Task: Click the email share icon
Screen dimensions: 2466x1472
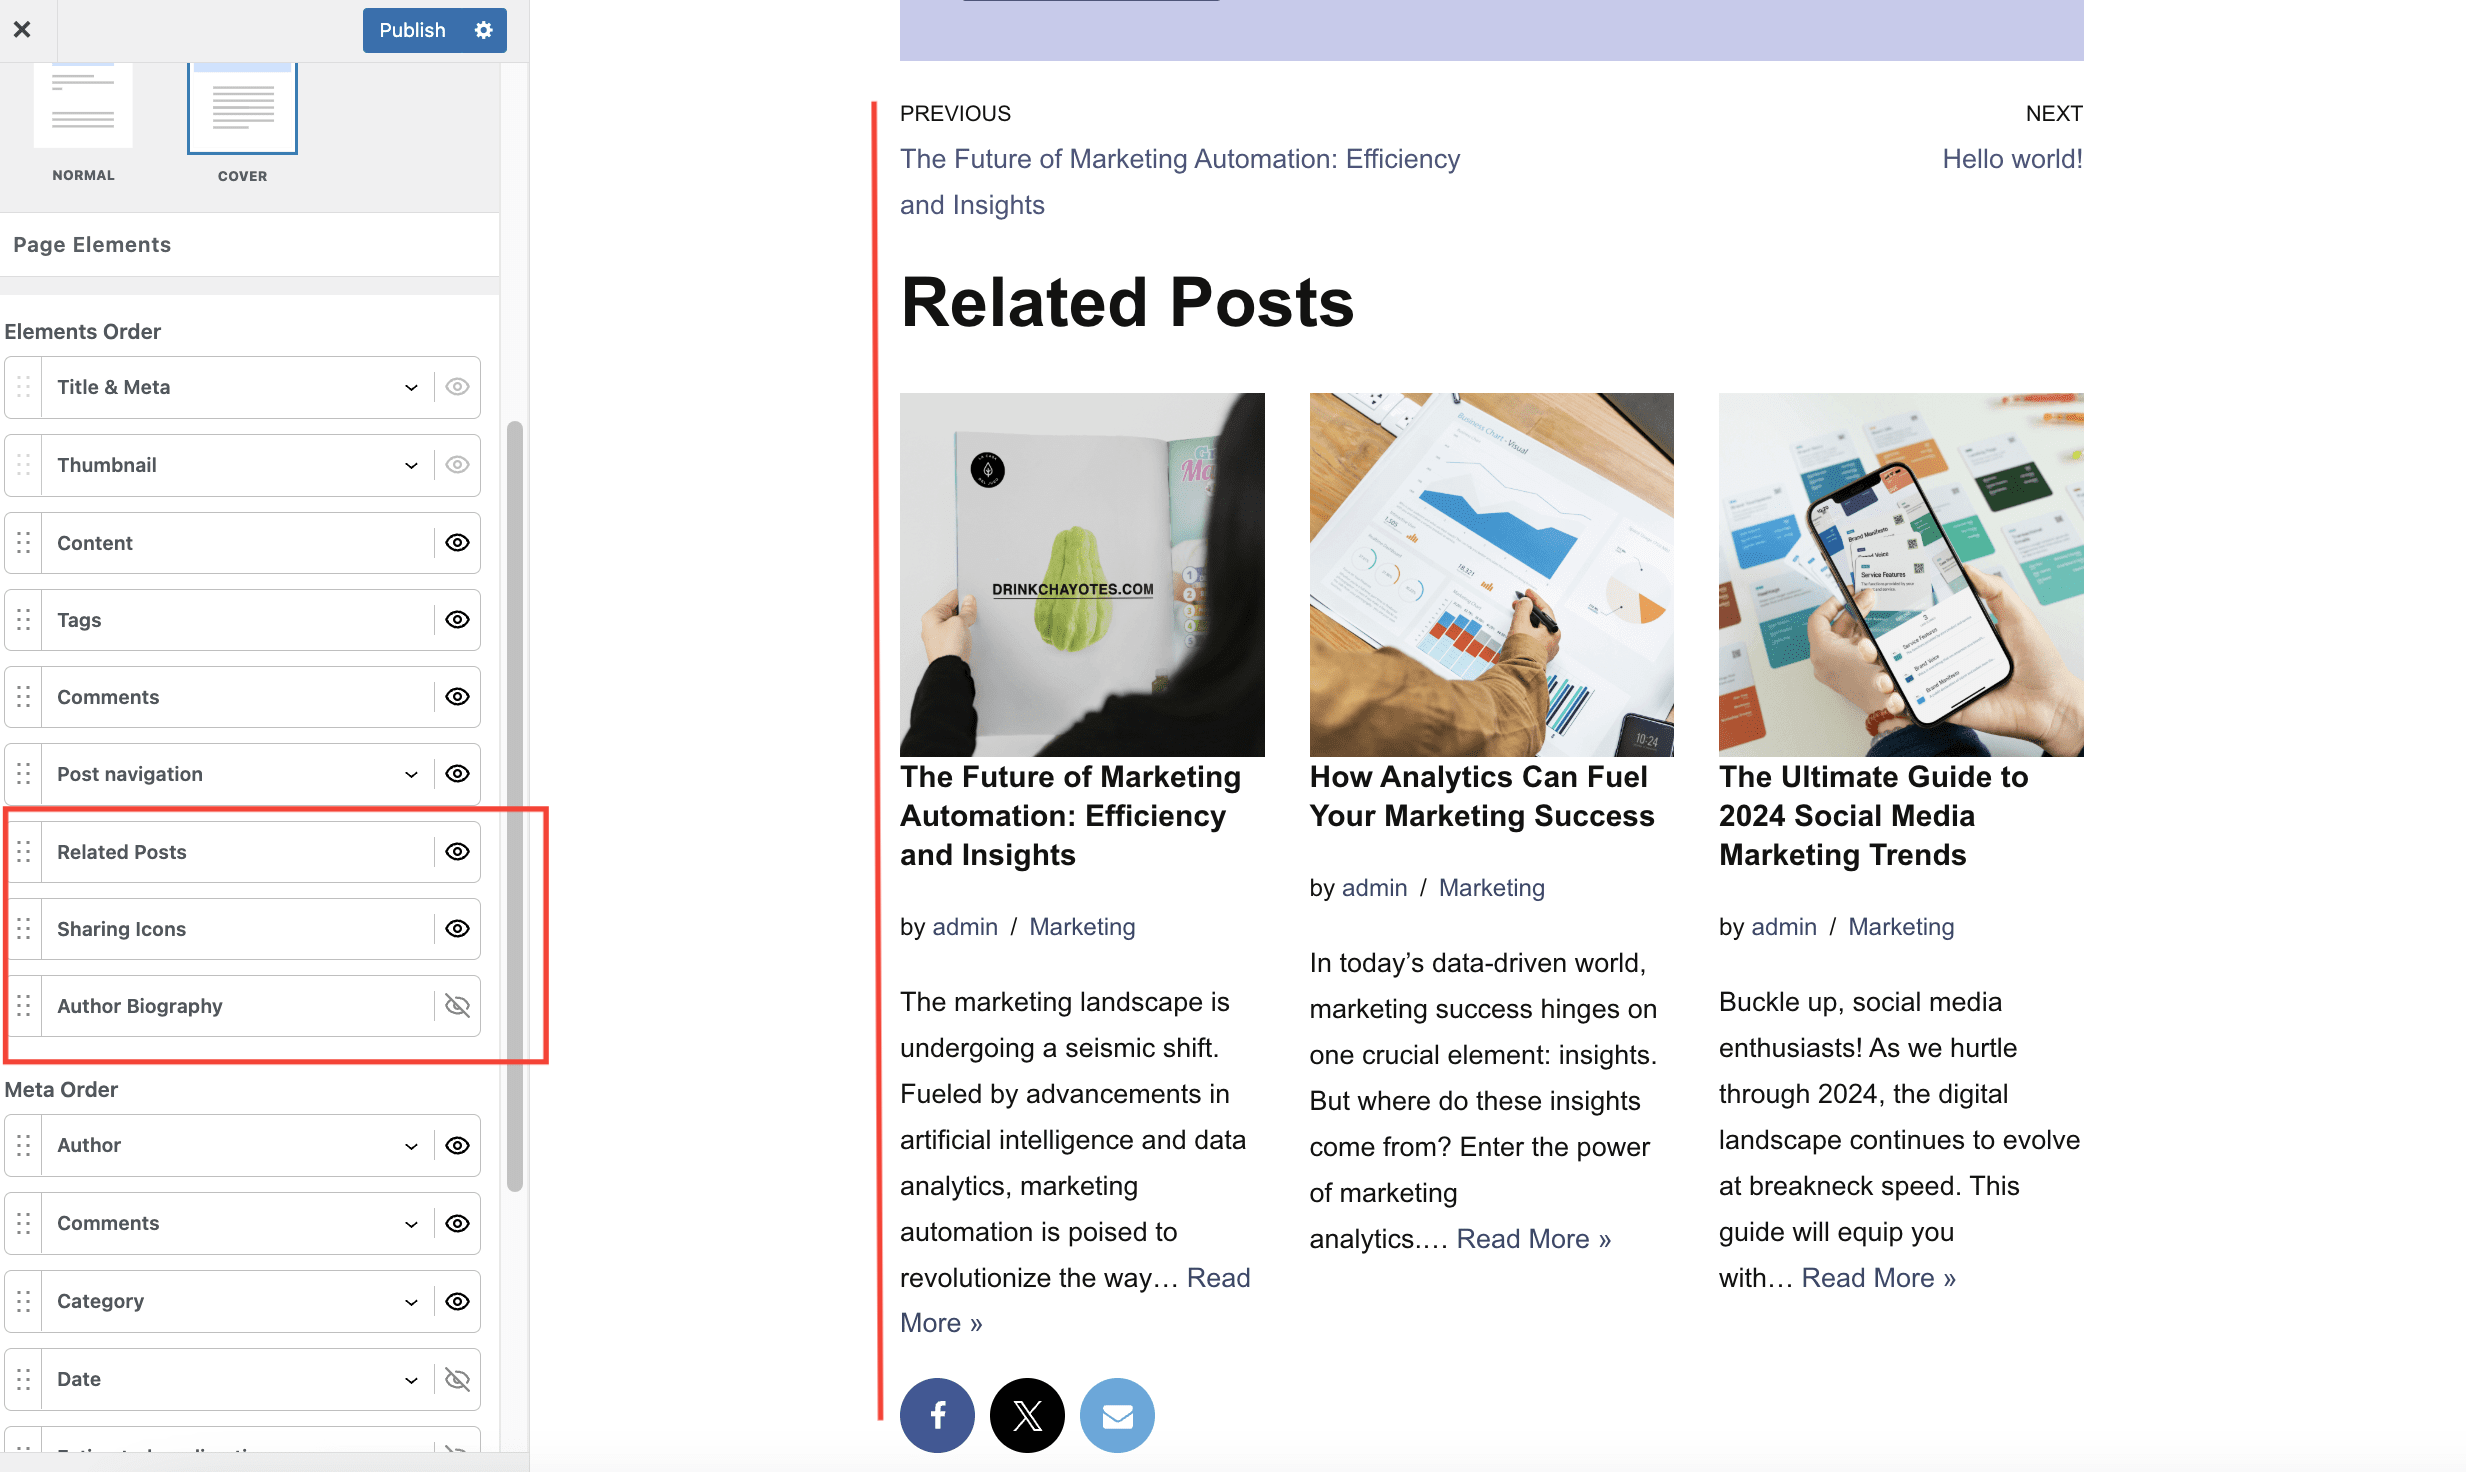Action: click(x=1117, y=1415)
